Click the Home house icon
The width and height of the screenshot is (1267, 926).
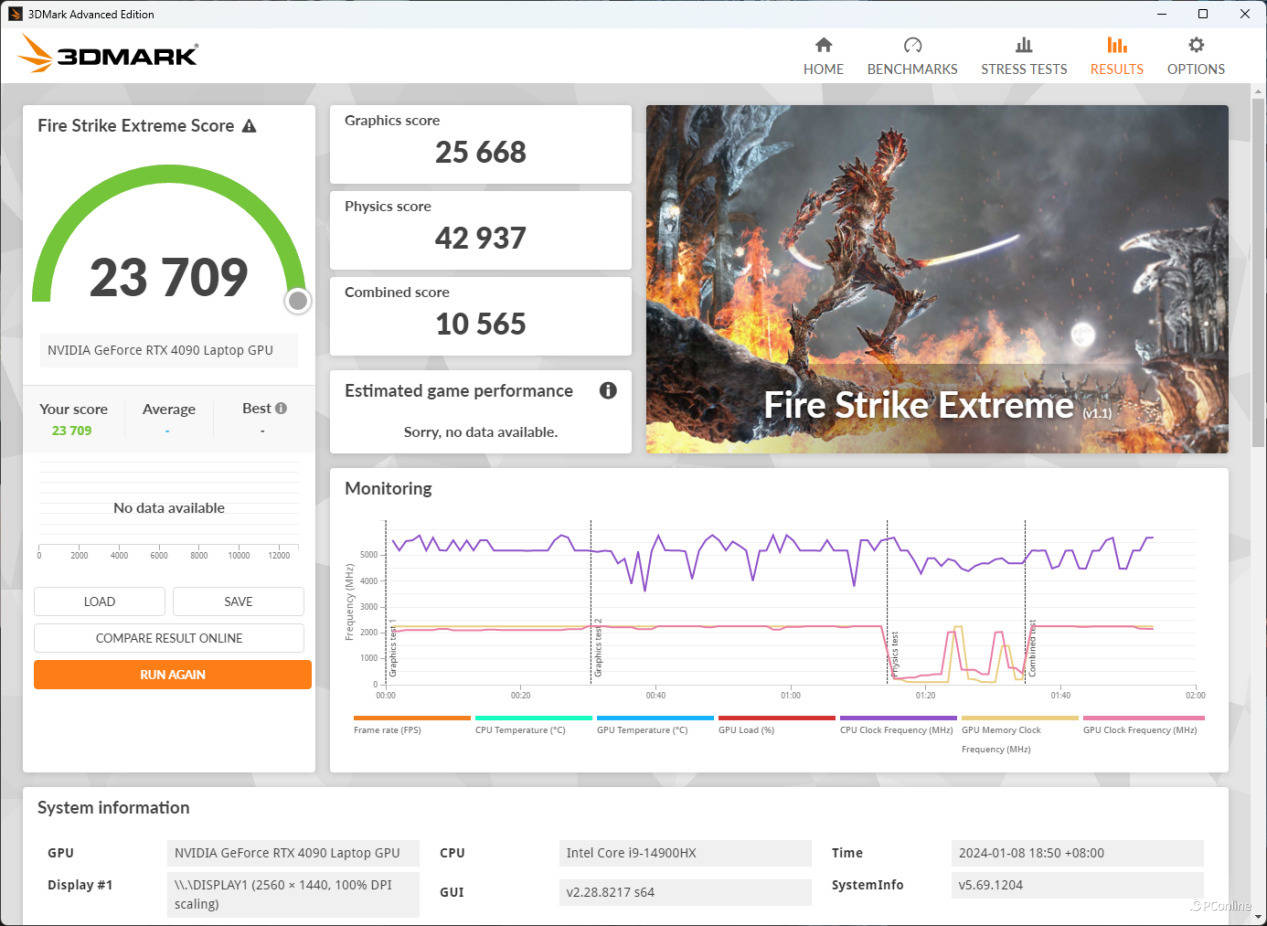tap(823, 45)
